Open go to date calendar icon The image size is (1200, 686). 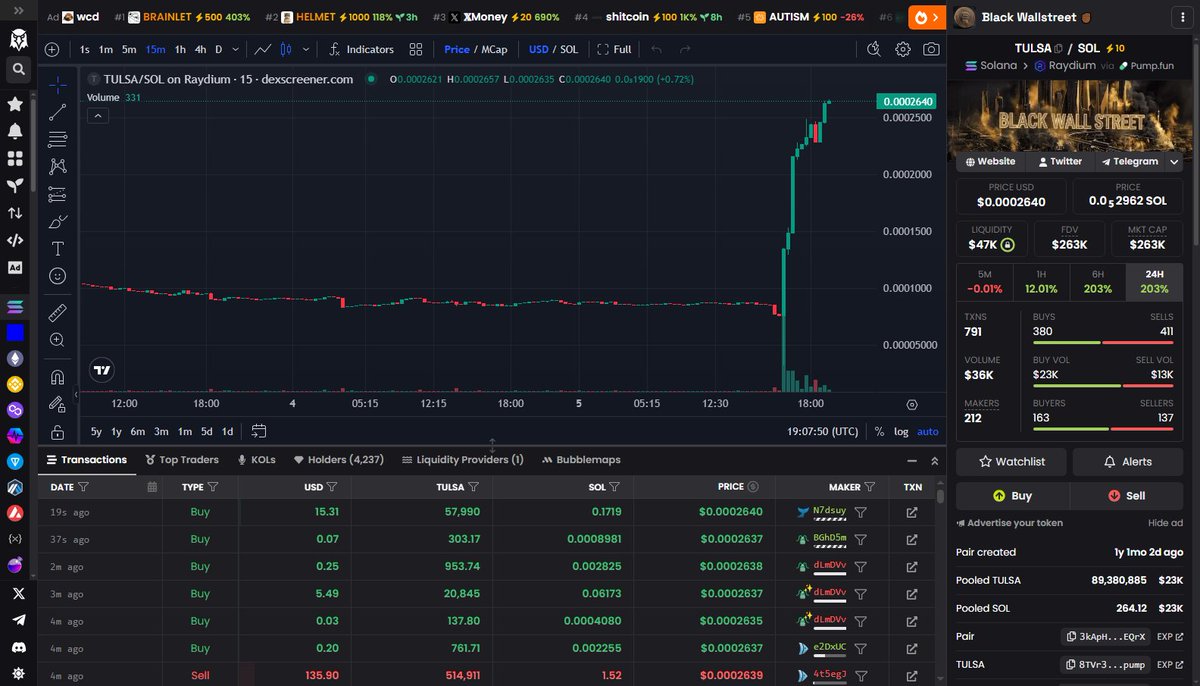[259, 431]
